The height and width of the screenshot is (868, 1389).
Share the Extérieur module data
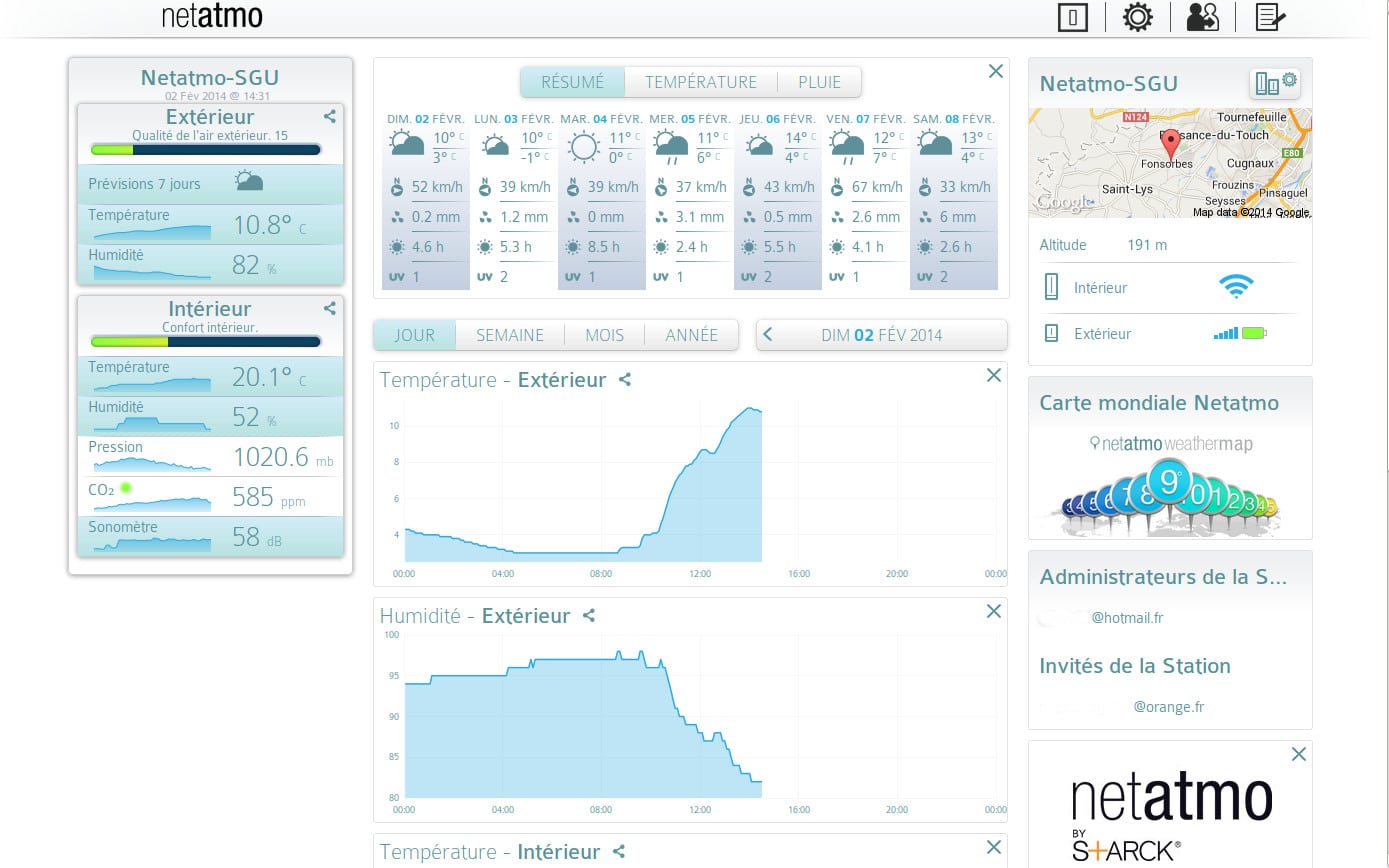tap(330, 116)
